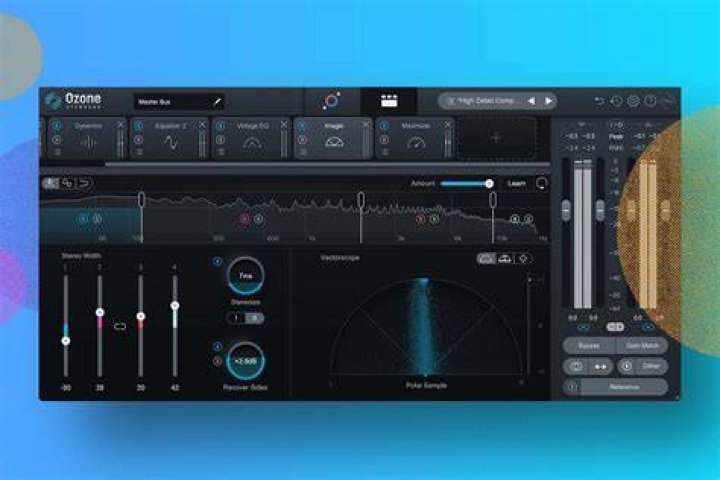Screen dimensions: 720x480
Task: Click the first crossover handle near 100 Hz
Action: (141, 200)
